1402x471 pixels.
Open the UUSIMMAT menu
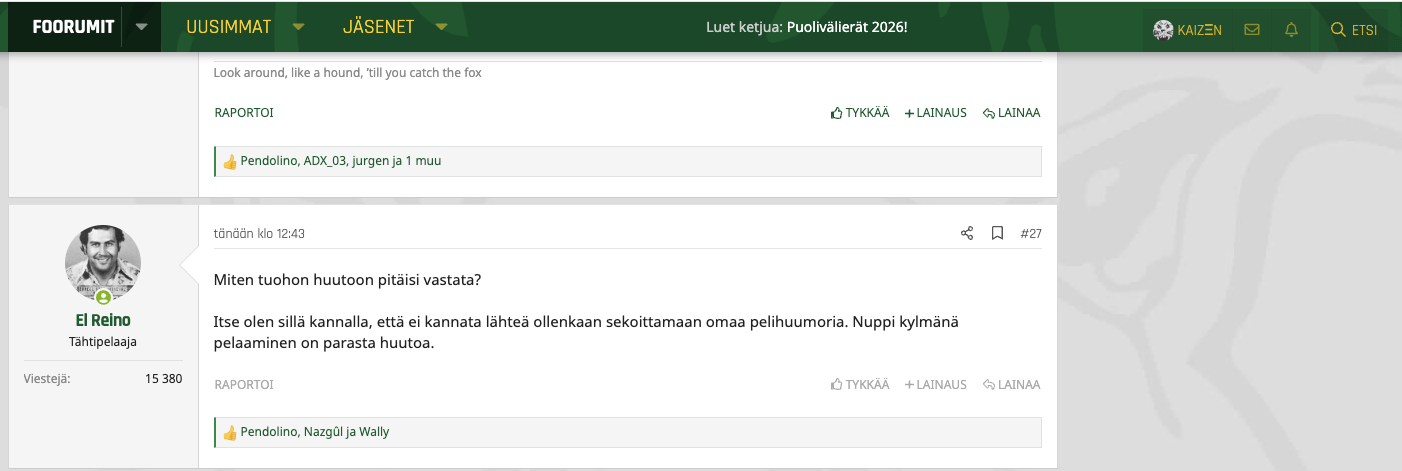(x=229, y=27)
